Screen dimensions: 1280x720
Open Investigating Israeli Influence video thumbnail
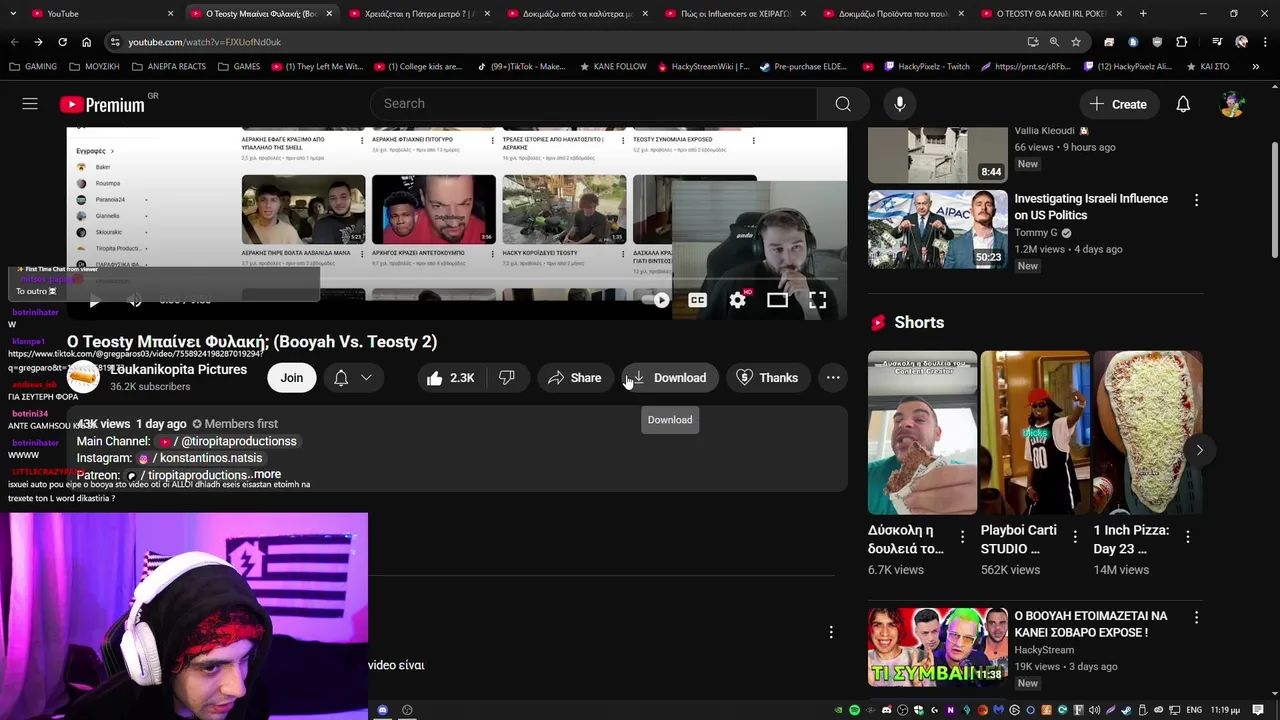(937, 229)
